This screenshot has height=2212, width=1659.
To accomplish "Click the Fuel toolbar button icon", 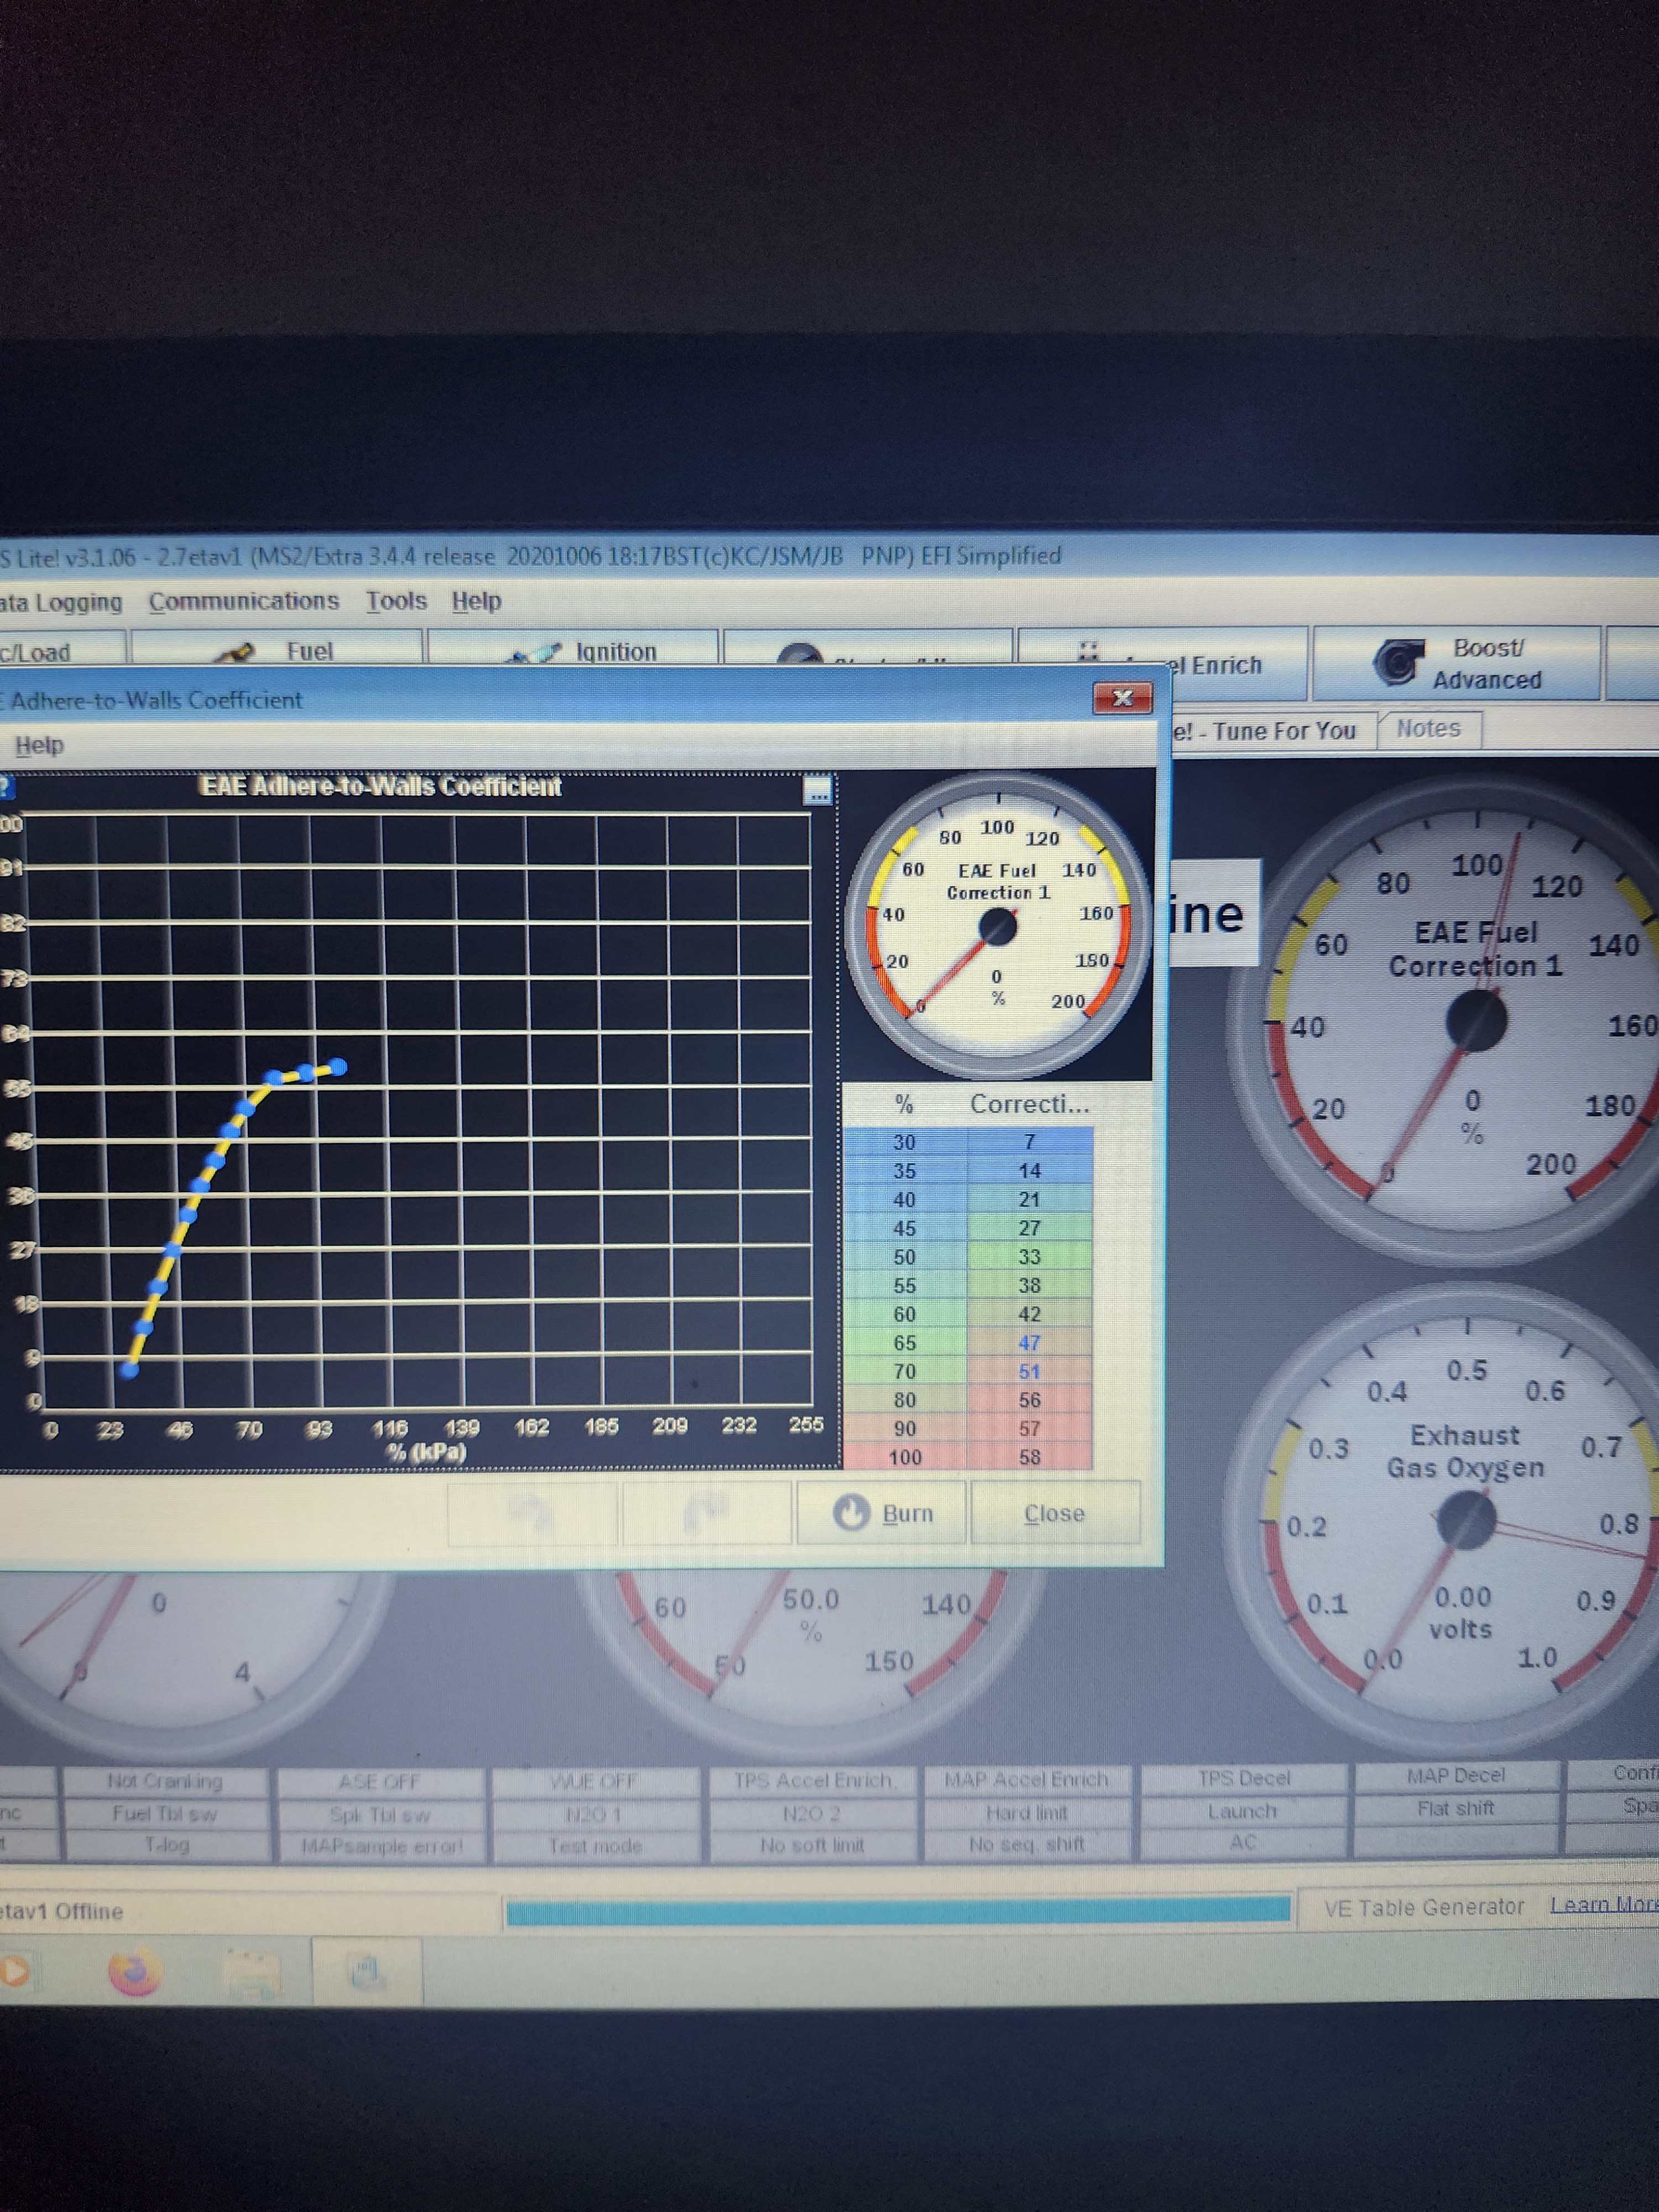I will (236, 652).
